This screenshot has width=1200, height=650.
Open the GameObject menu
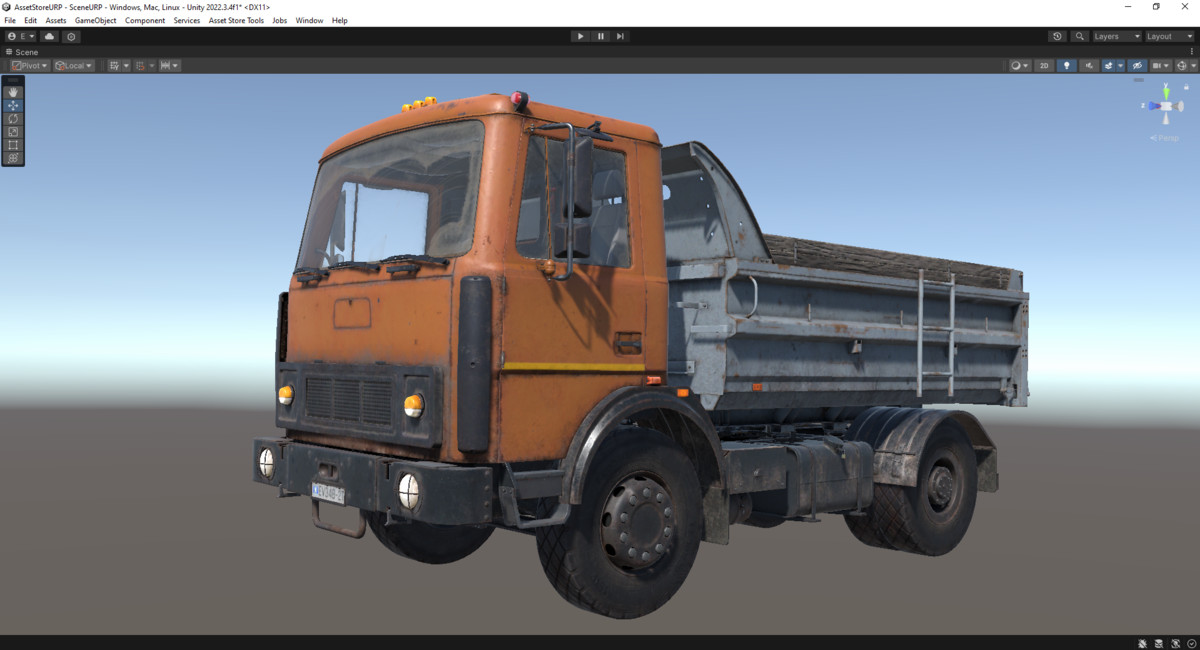tap(95, 20)
